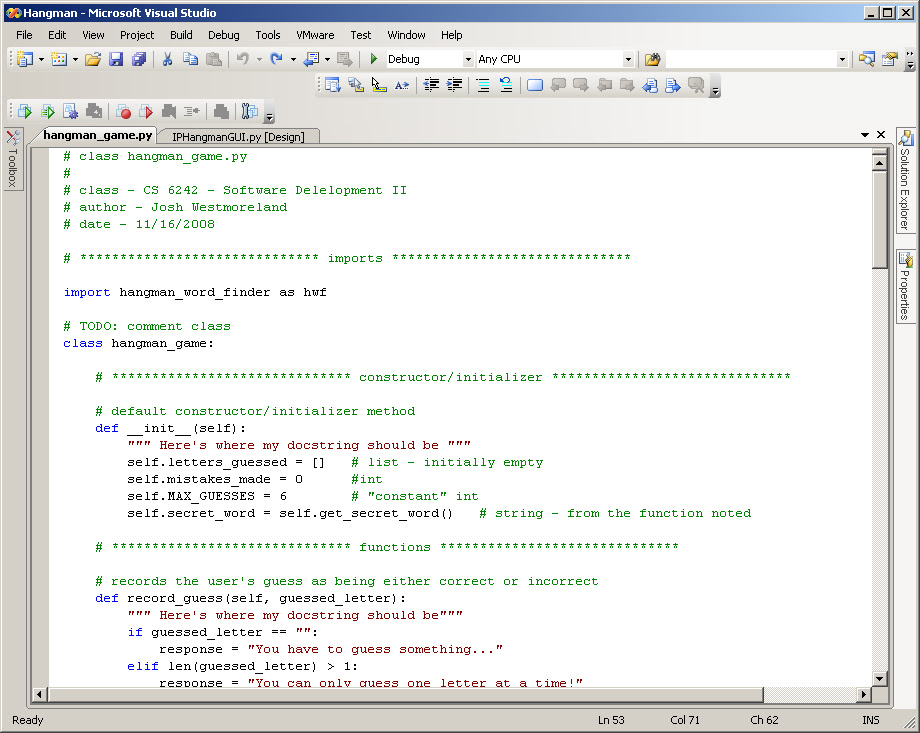This screenshot has width=920, height=733.
Task: Click the Open File folder icon
Action: click(93, 59)
